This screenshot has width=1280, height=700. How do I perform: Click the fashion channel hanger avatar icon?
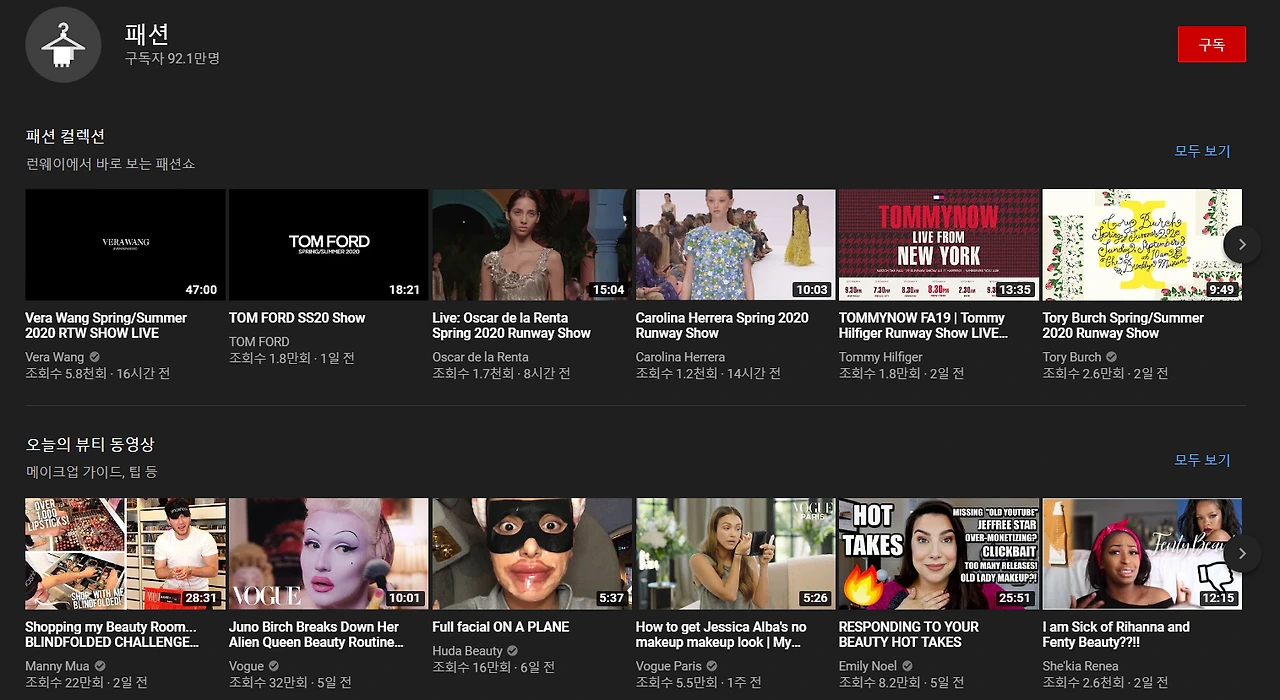(63, 44)
